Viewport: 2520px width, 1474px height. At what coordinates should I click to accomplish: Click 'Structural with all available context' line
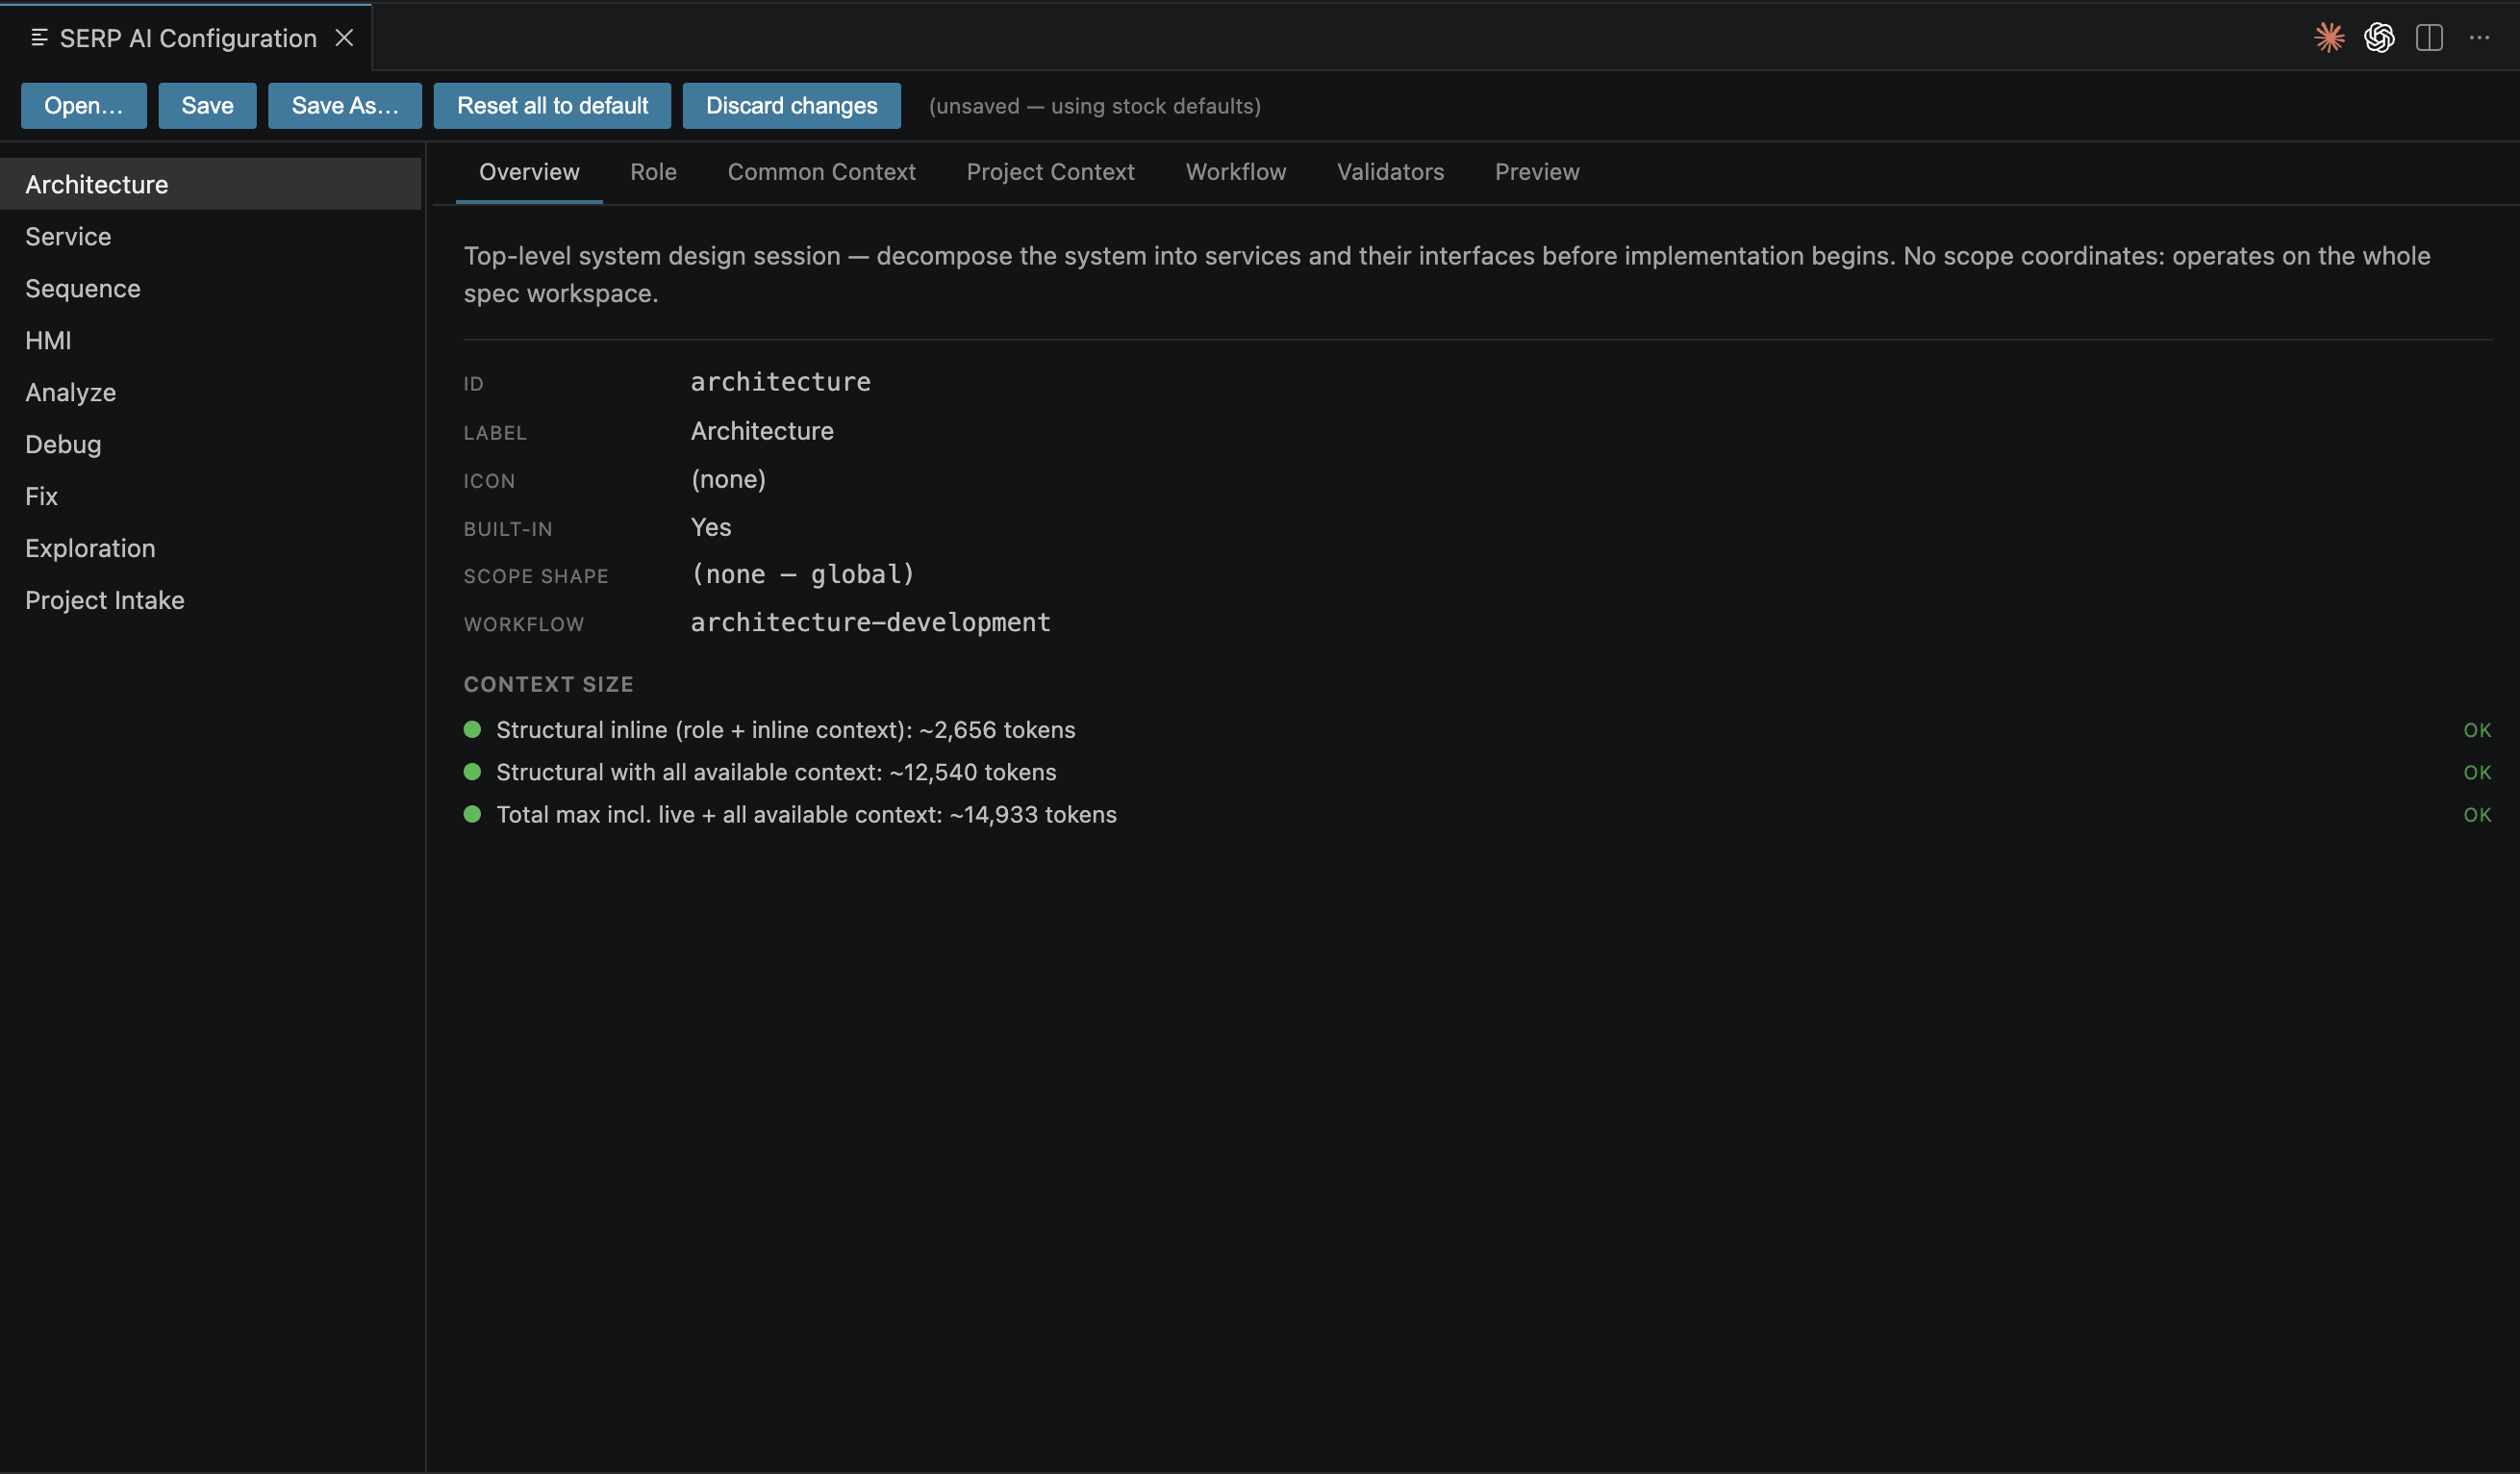pyautogui.click(x=776, y=772)
